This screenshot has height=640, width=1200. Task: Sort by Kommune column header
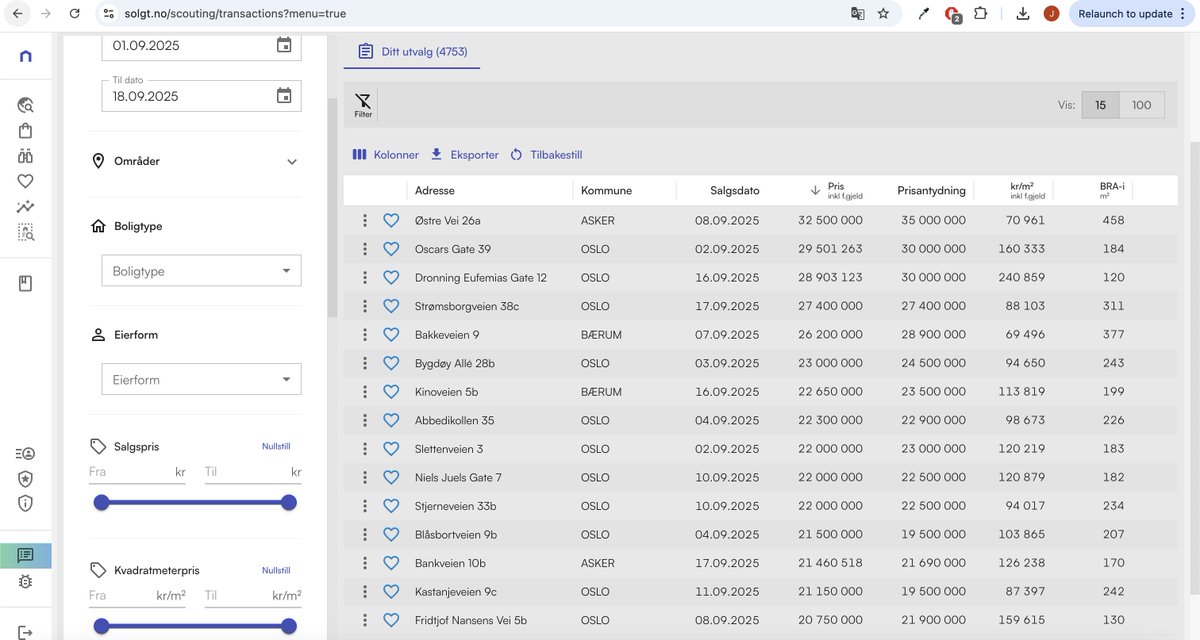(x=606, y=190)
